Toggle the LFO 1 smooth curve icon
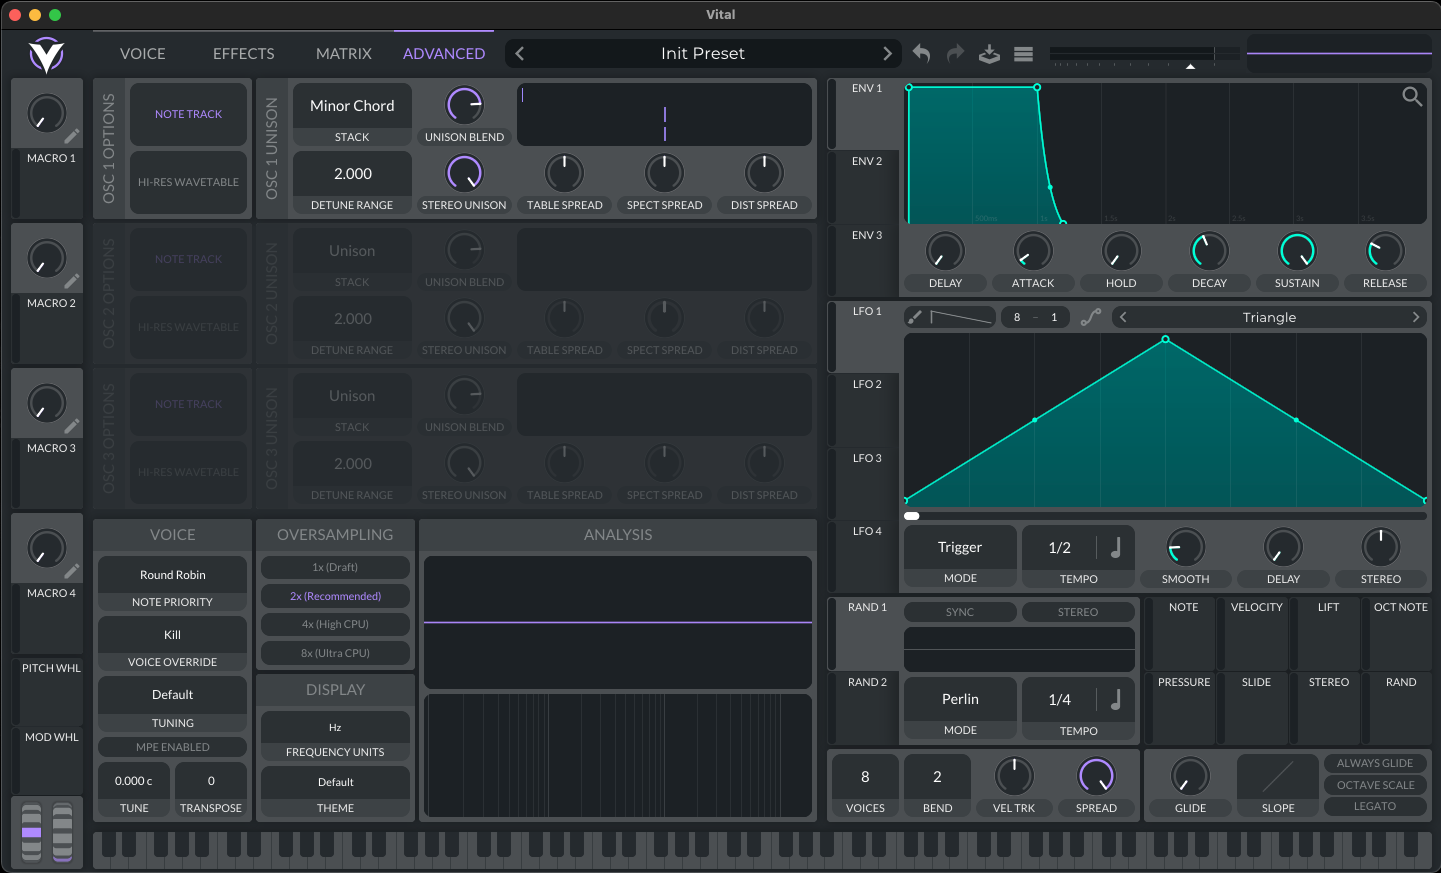The width and height of the screenshot is (1441, 873). click(x=1091, y=317)
